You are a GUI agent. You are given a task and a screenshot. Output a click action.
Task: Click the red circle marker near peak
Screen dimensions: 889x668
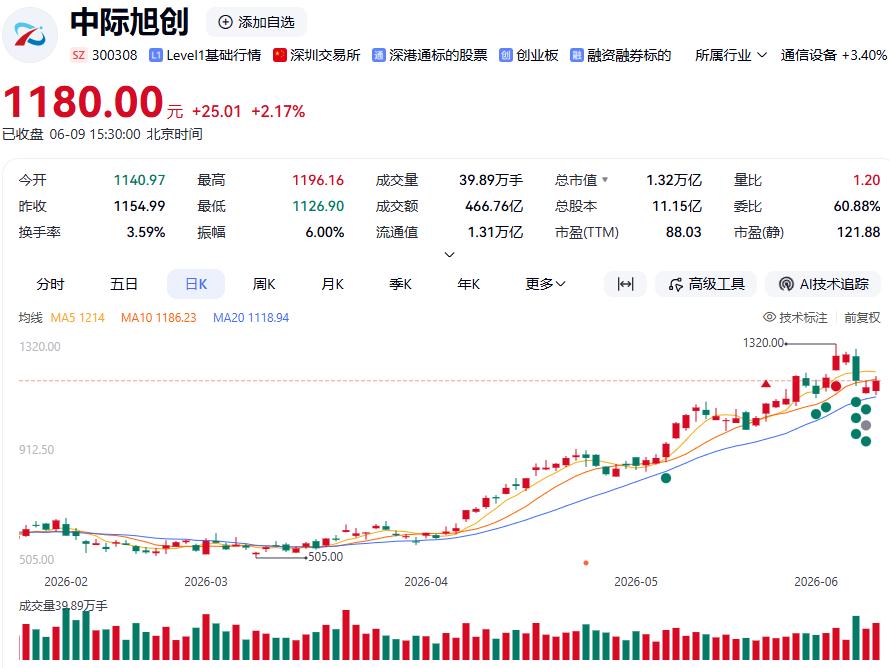836,386
